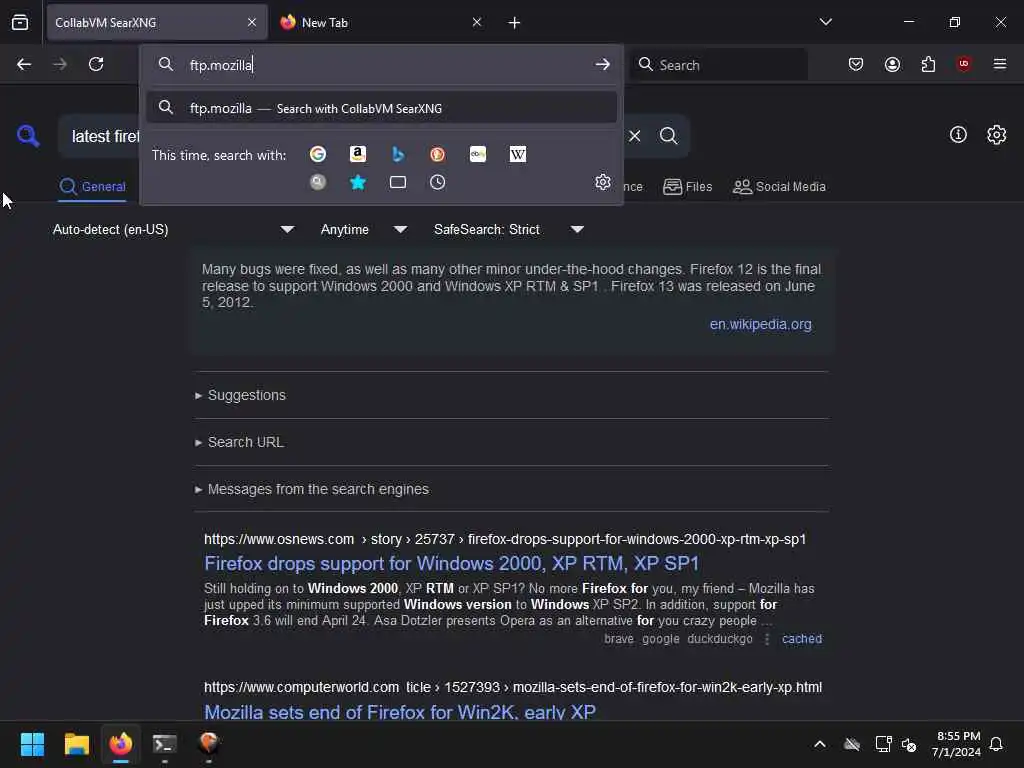
Task: Open the Firefox hamburger menu
Action: (1000, 64)
